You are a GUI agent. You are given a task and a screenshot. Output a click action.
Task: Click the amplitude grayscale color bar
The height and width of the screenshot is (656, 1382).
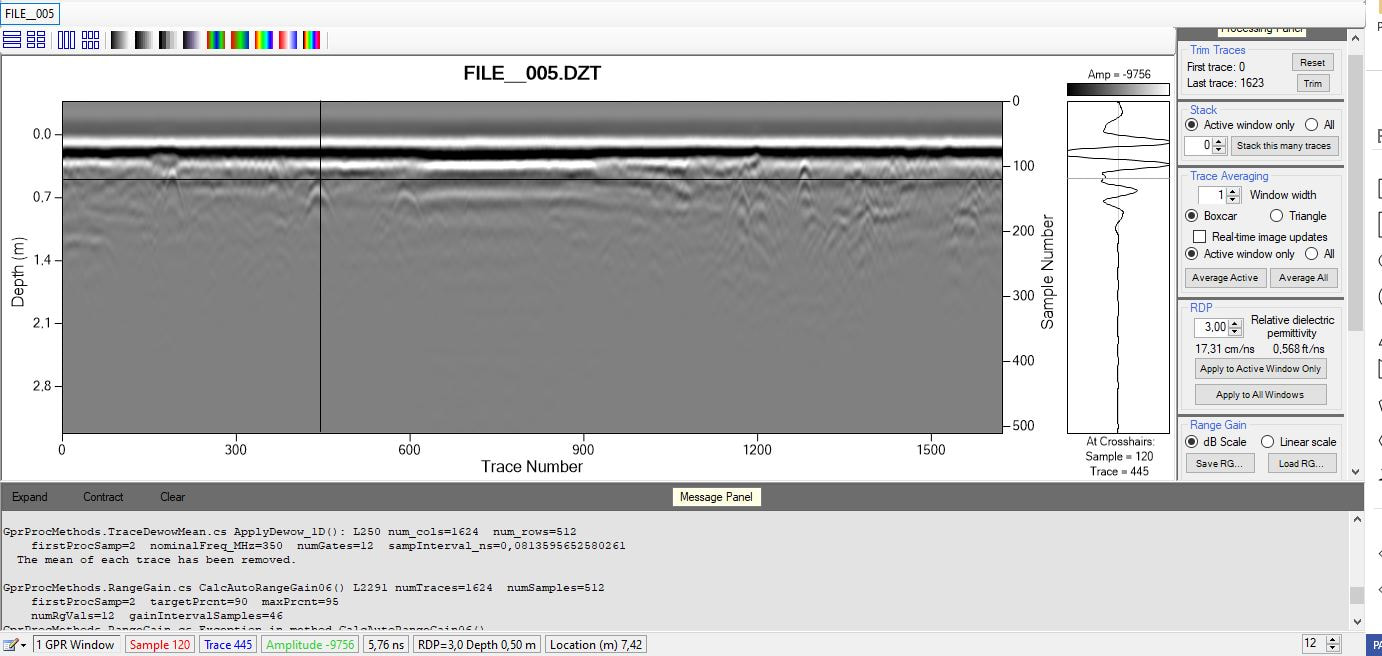pyautogui.click(x=1118, y=89)
